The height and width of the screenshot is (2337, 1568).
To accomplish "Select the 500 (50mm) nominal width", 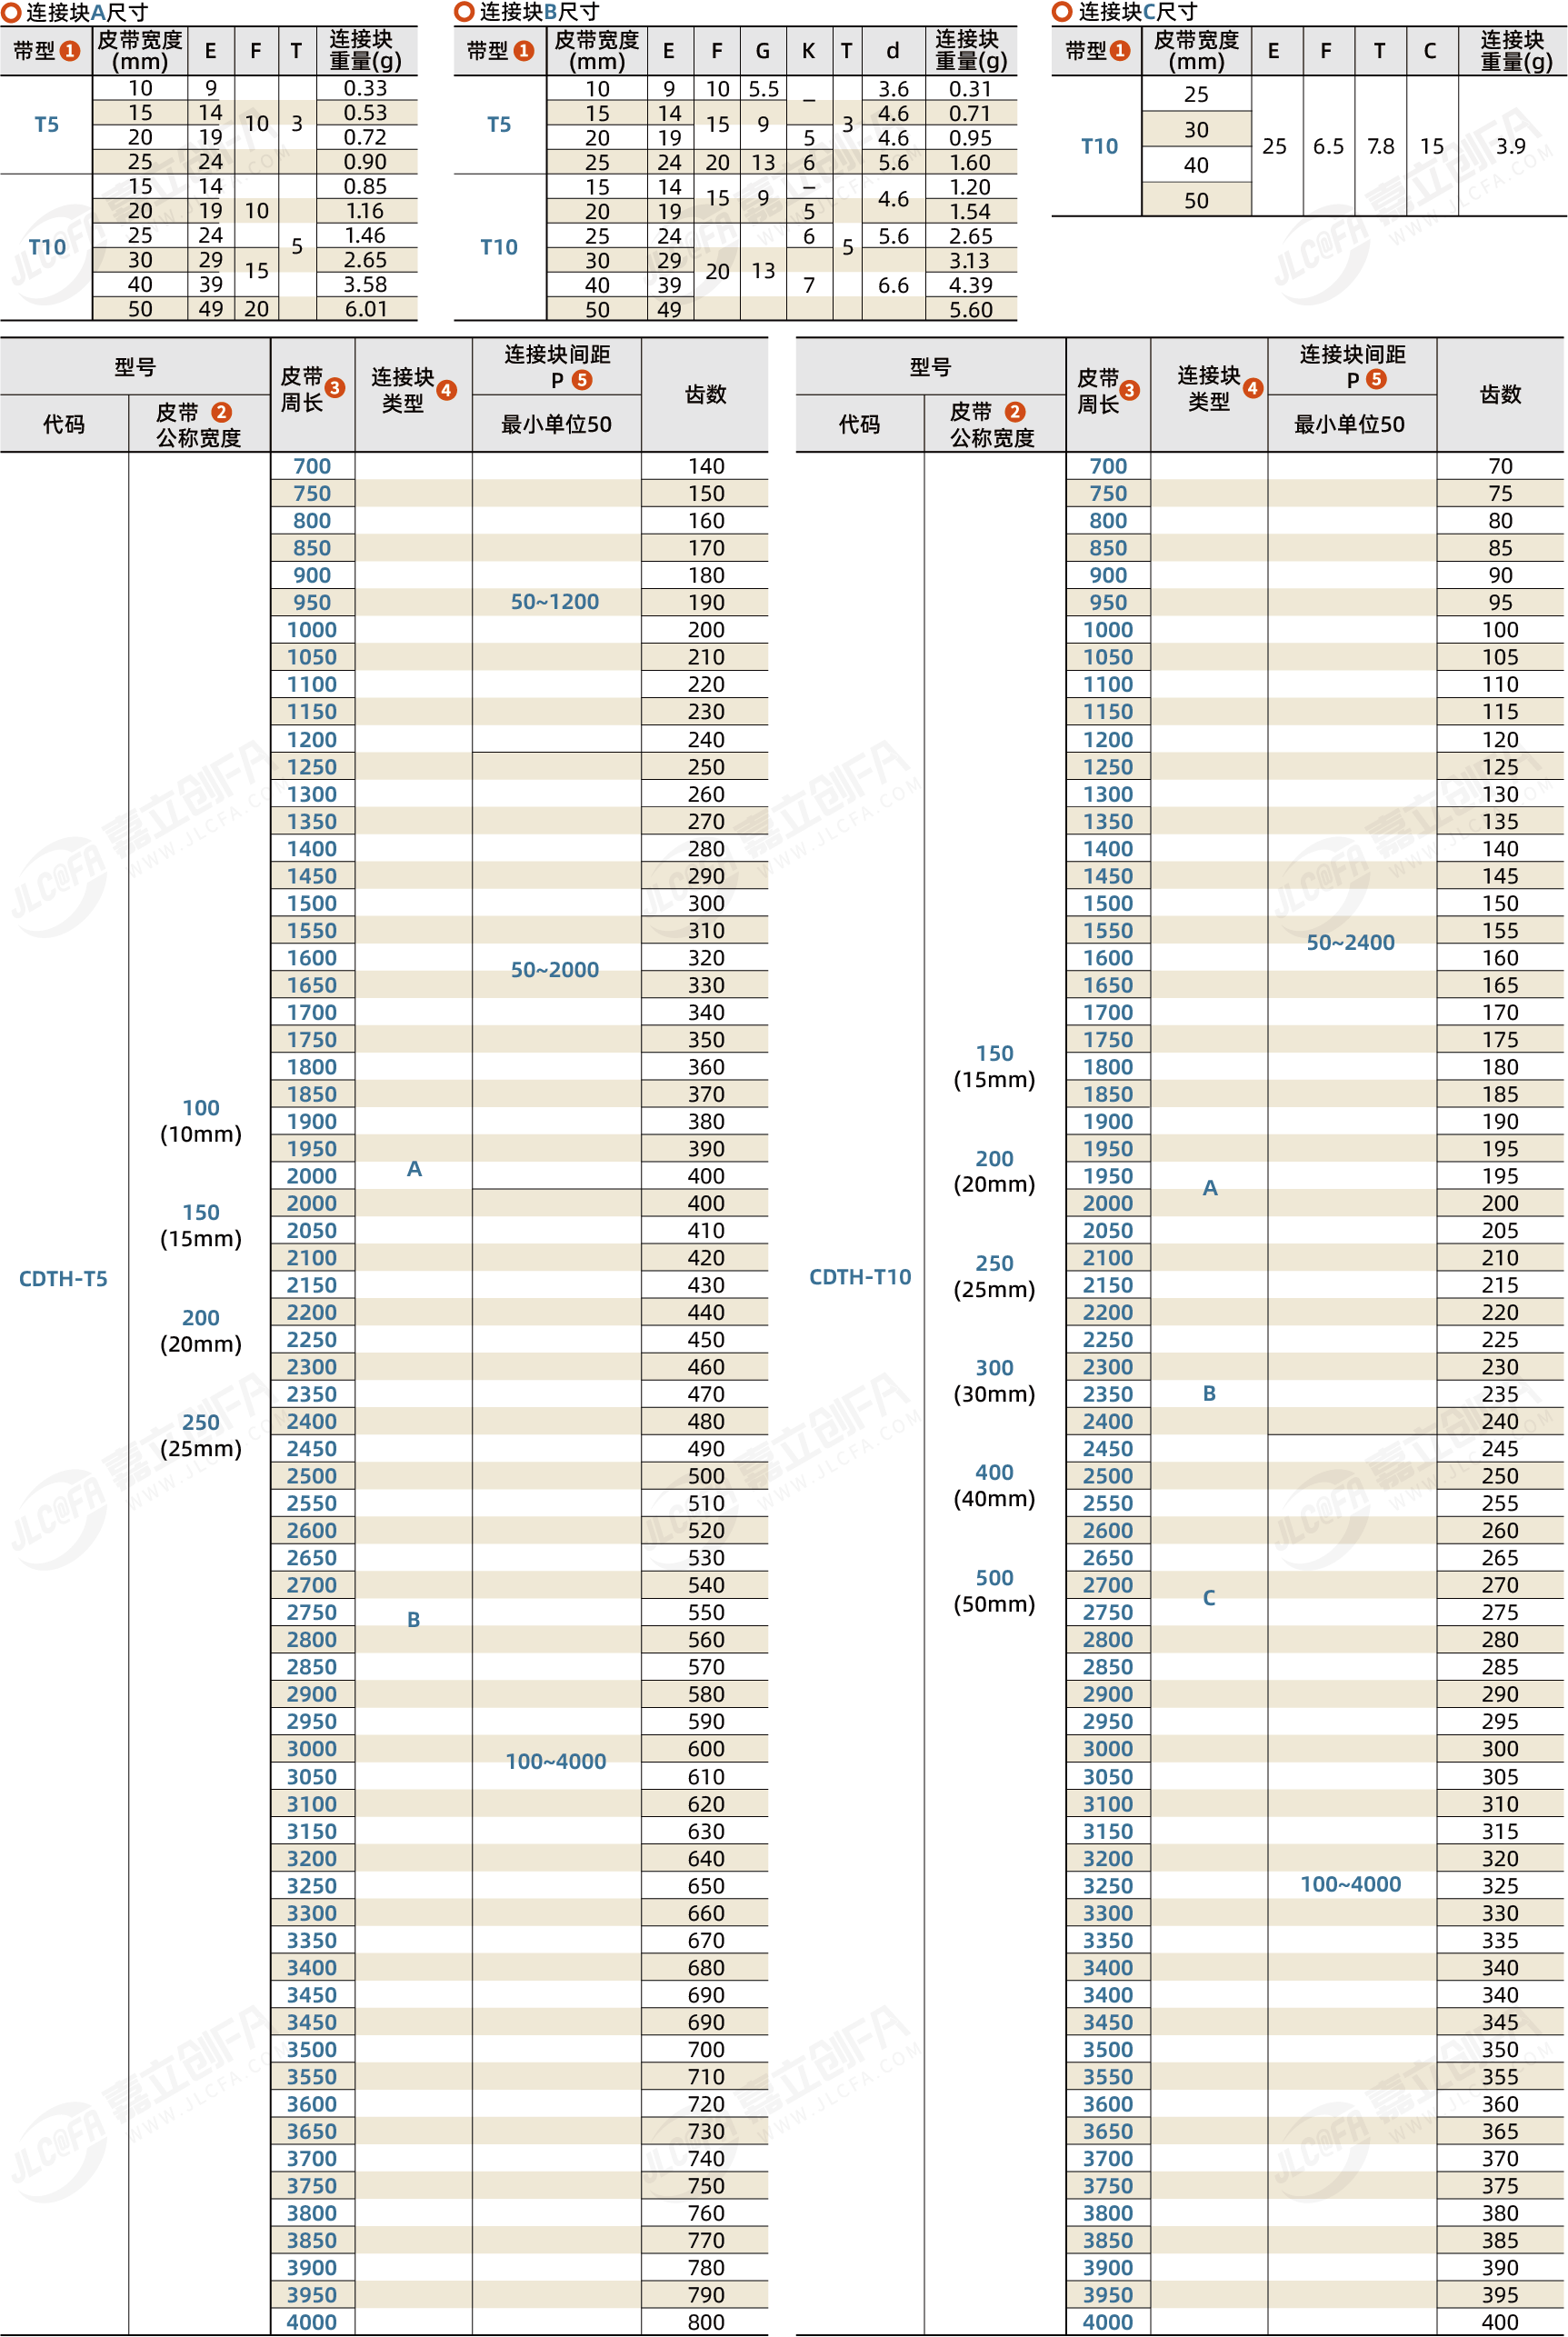I will click(x=994, y=1590).
